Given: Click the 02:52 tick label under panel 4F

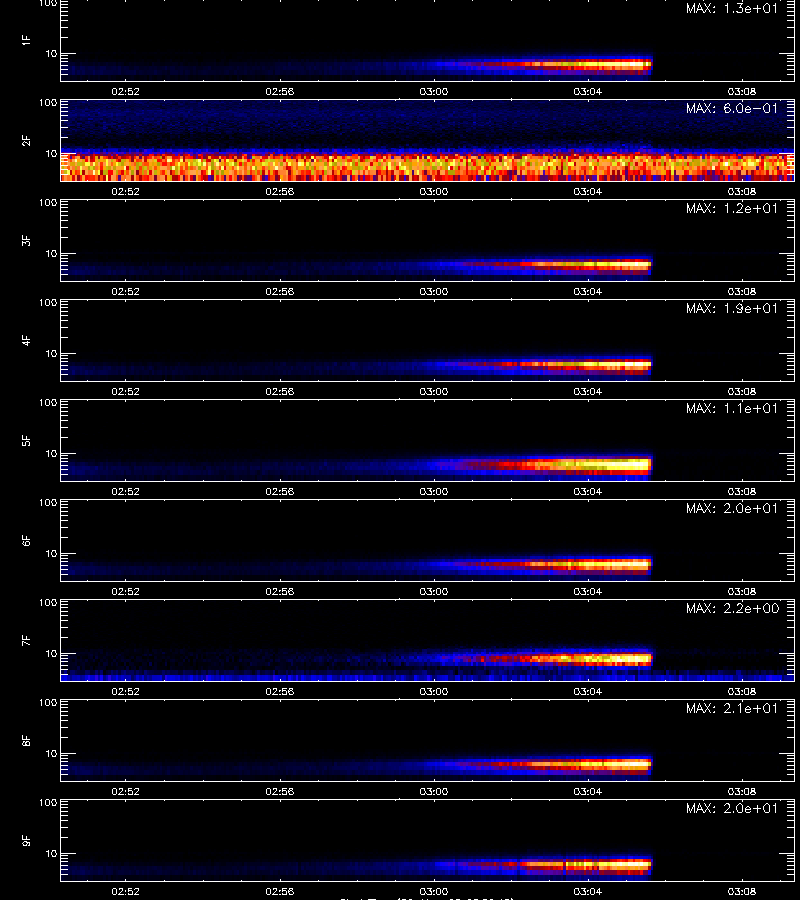Looking at the screenshot, I should click(126, 391).
